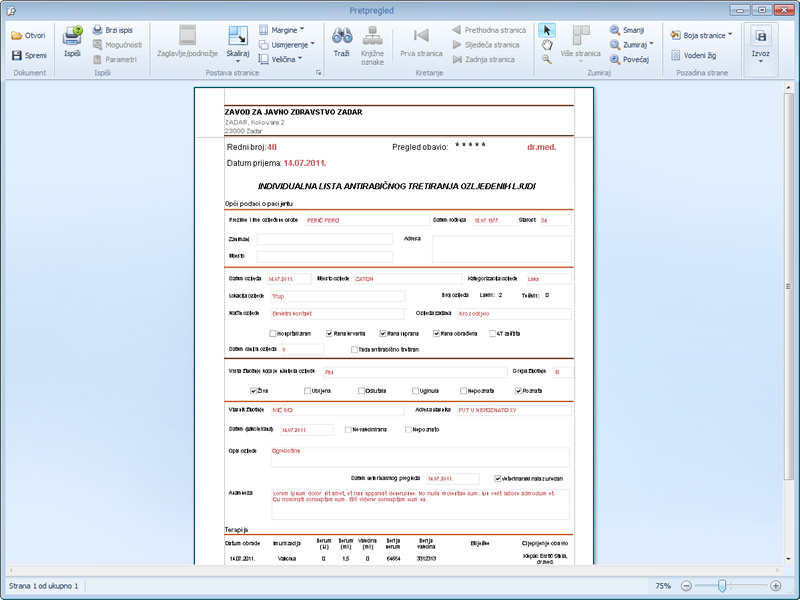Tick the Odlutala checkbox
This screenshot has width=800, height=600.
click(x=361, y=391)
